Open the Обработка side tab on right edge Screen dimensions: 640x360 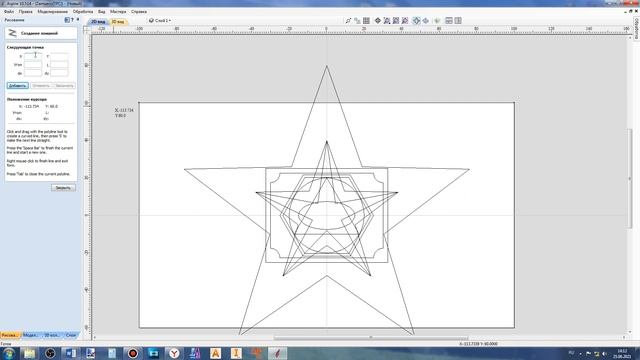pyautogui.click(x=636, y=29)
